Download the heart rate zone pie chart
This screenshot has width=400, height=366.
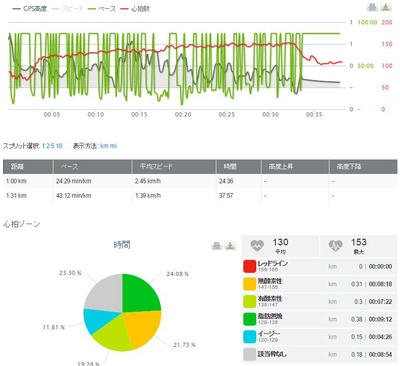230,246
